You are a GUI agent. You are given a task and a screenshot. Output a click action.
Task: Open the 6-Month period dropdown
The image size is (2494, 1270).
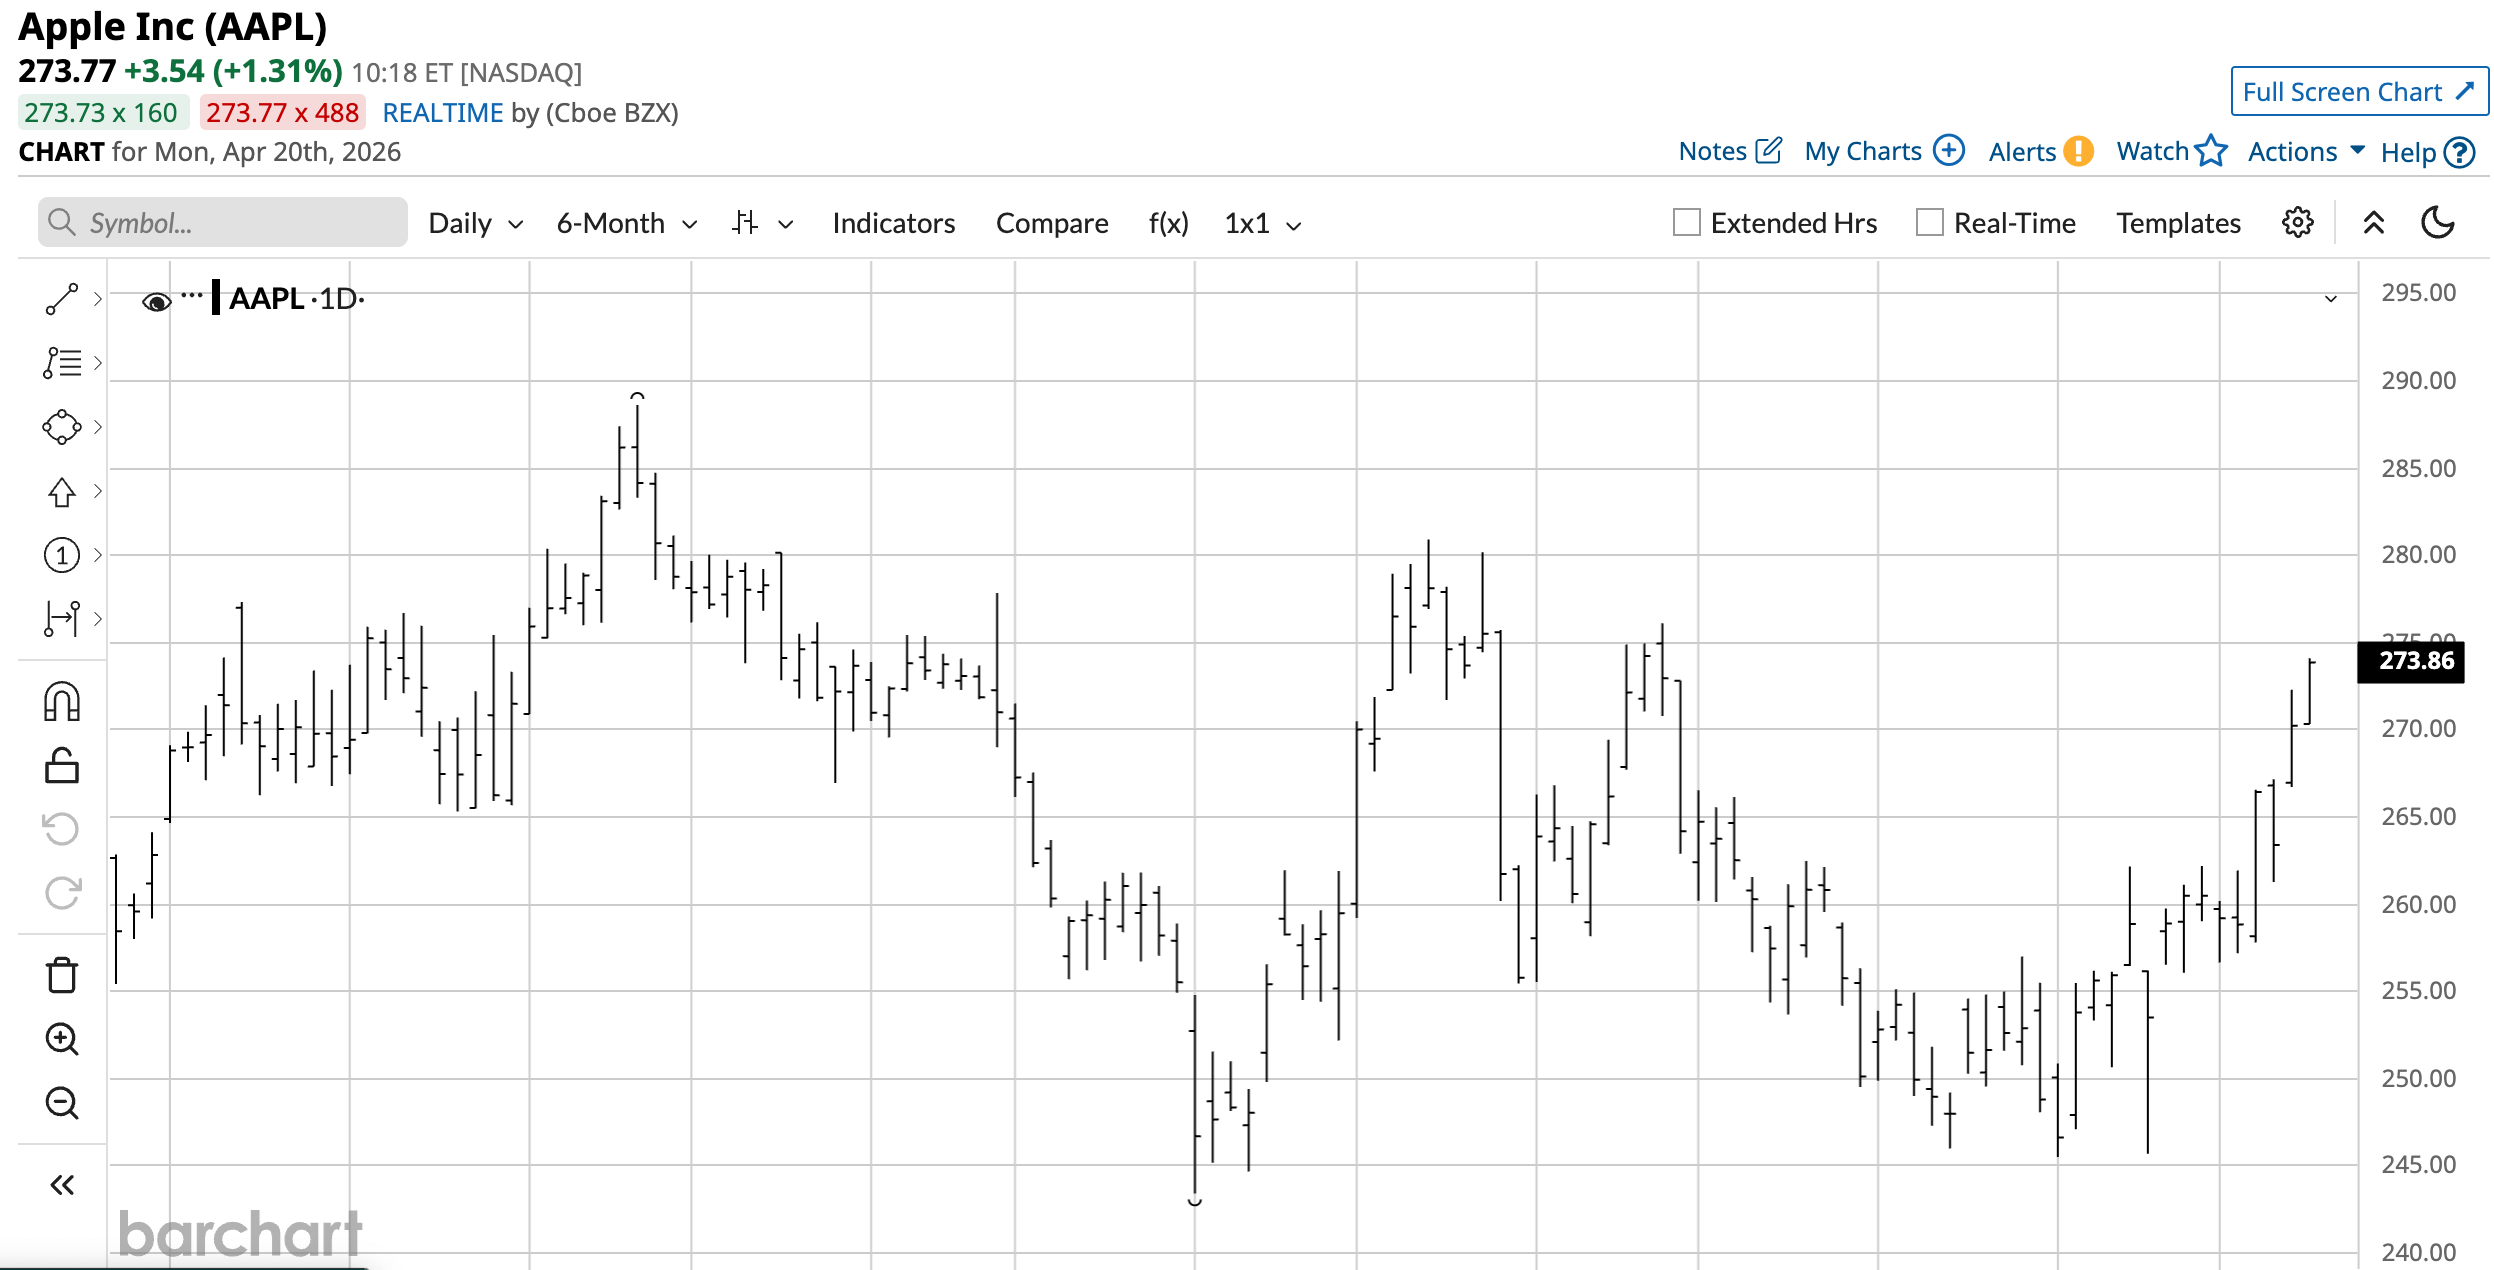626,224
